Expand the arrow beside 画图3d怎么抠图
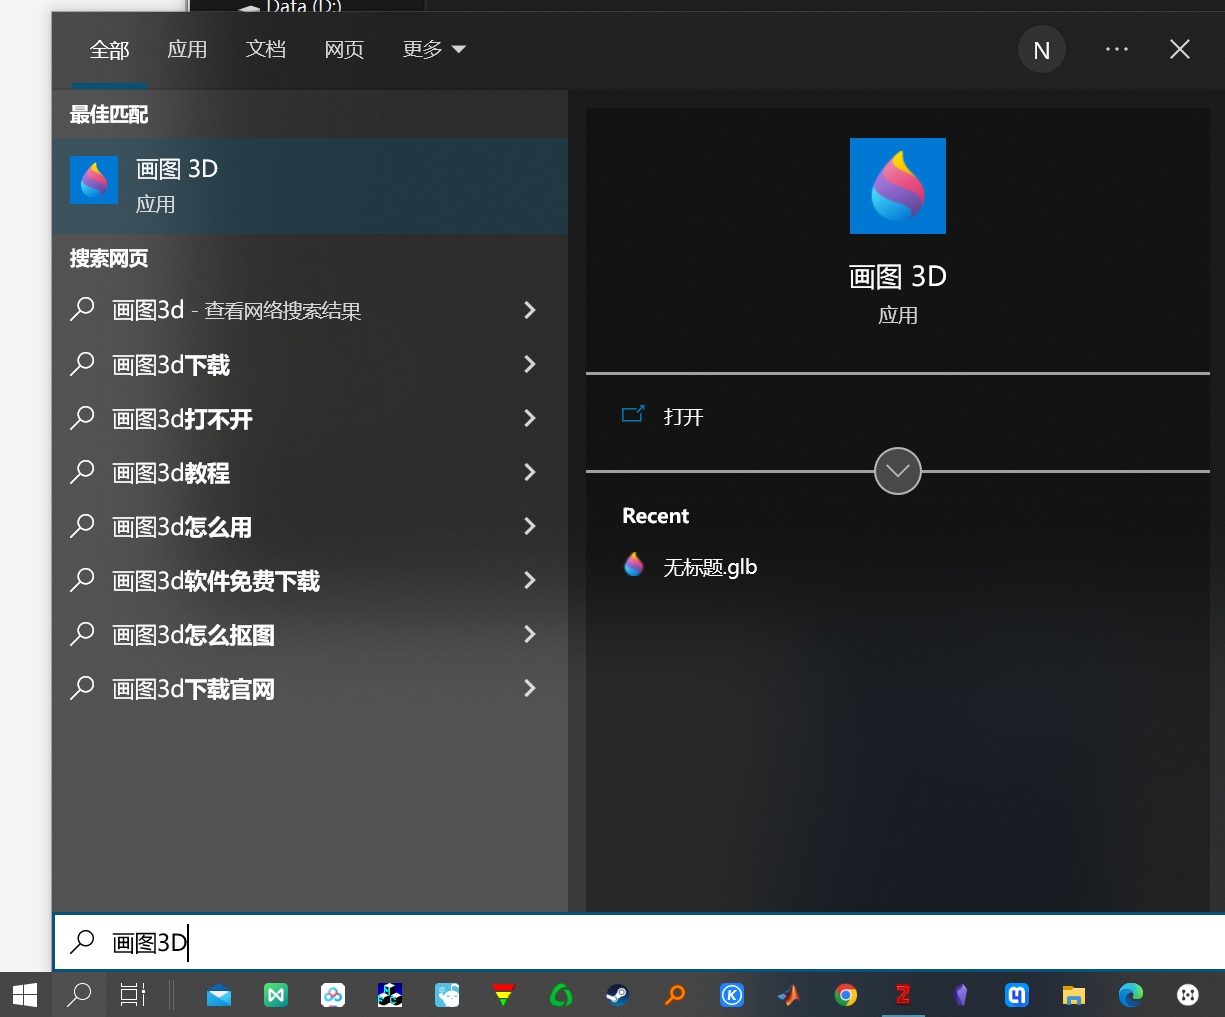This screenshot has width=1225, height=1017. (x=530, y=634)
